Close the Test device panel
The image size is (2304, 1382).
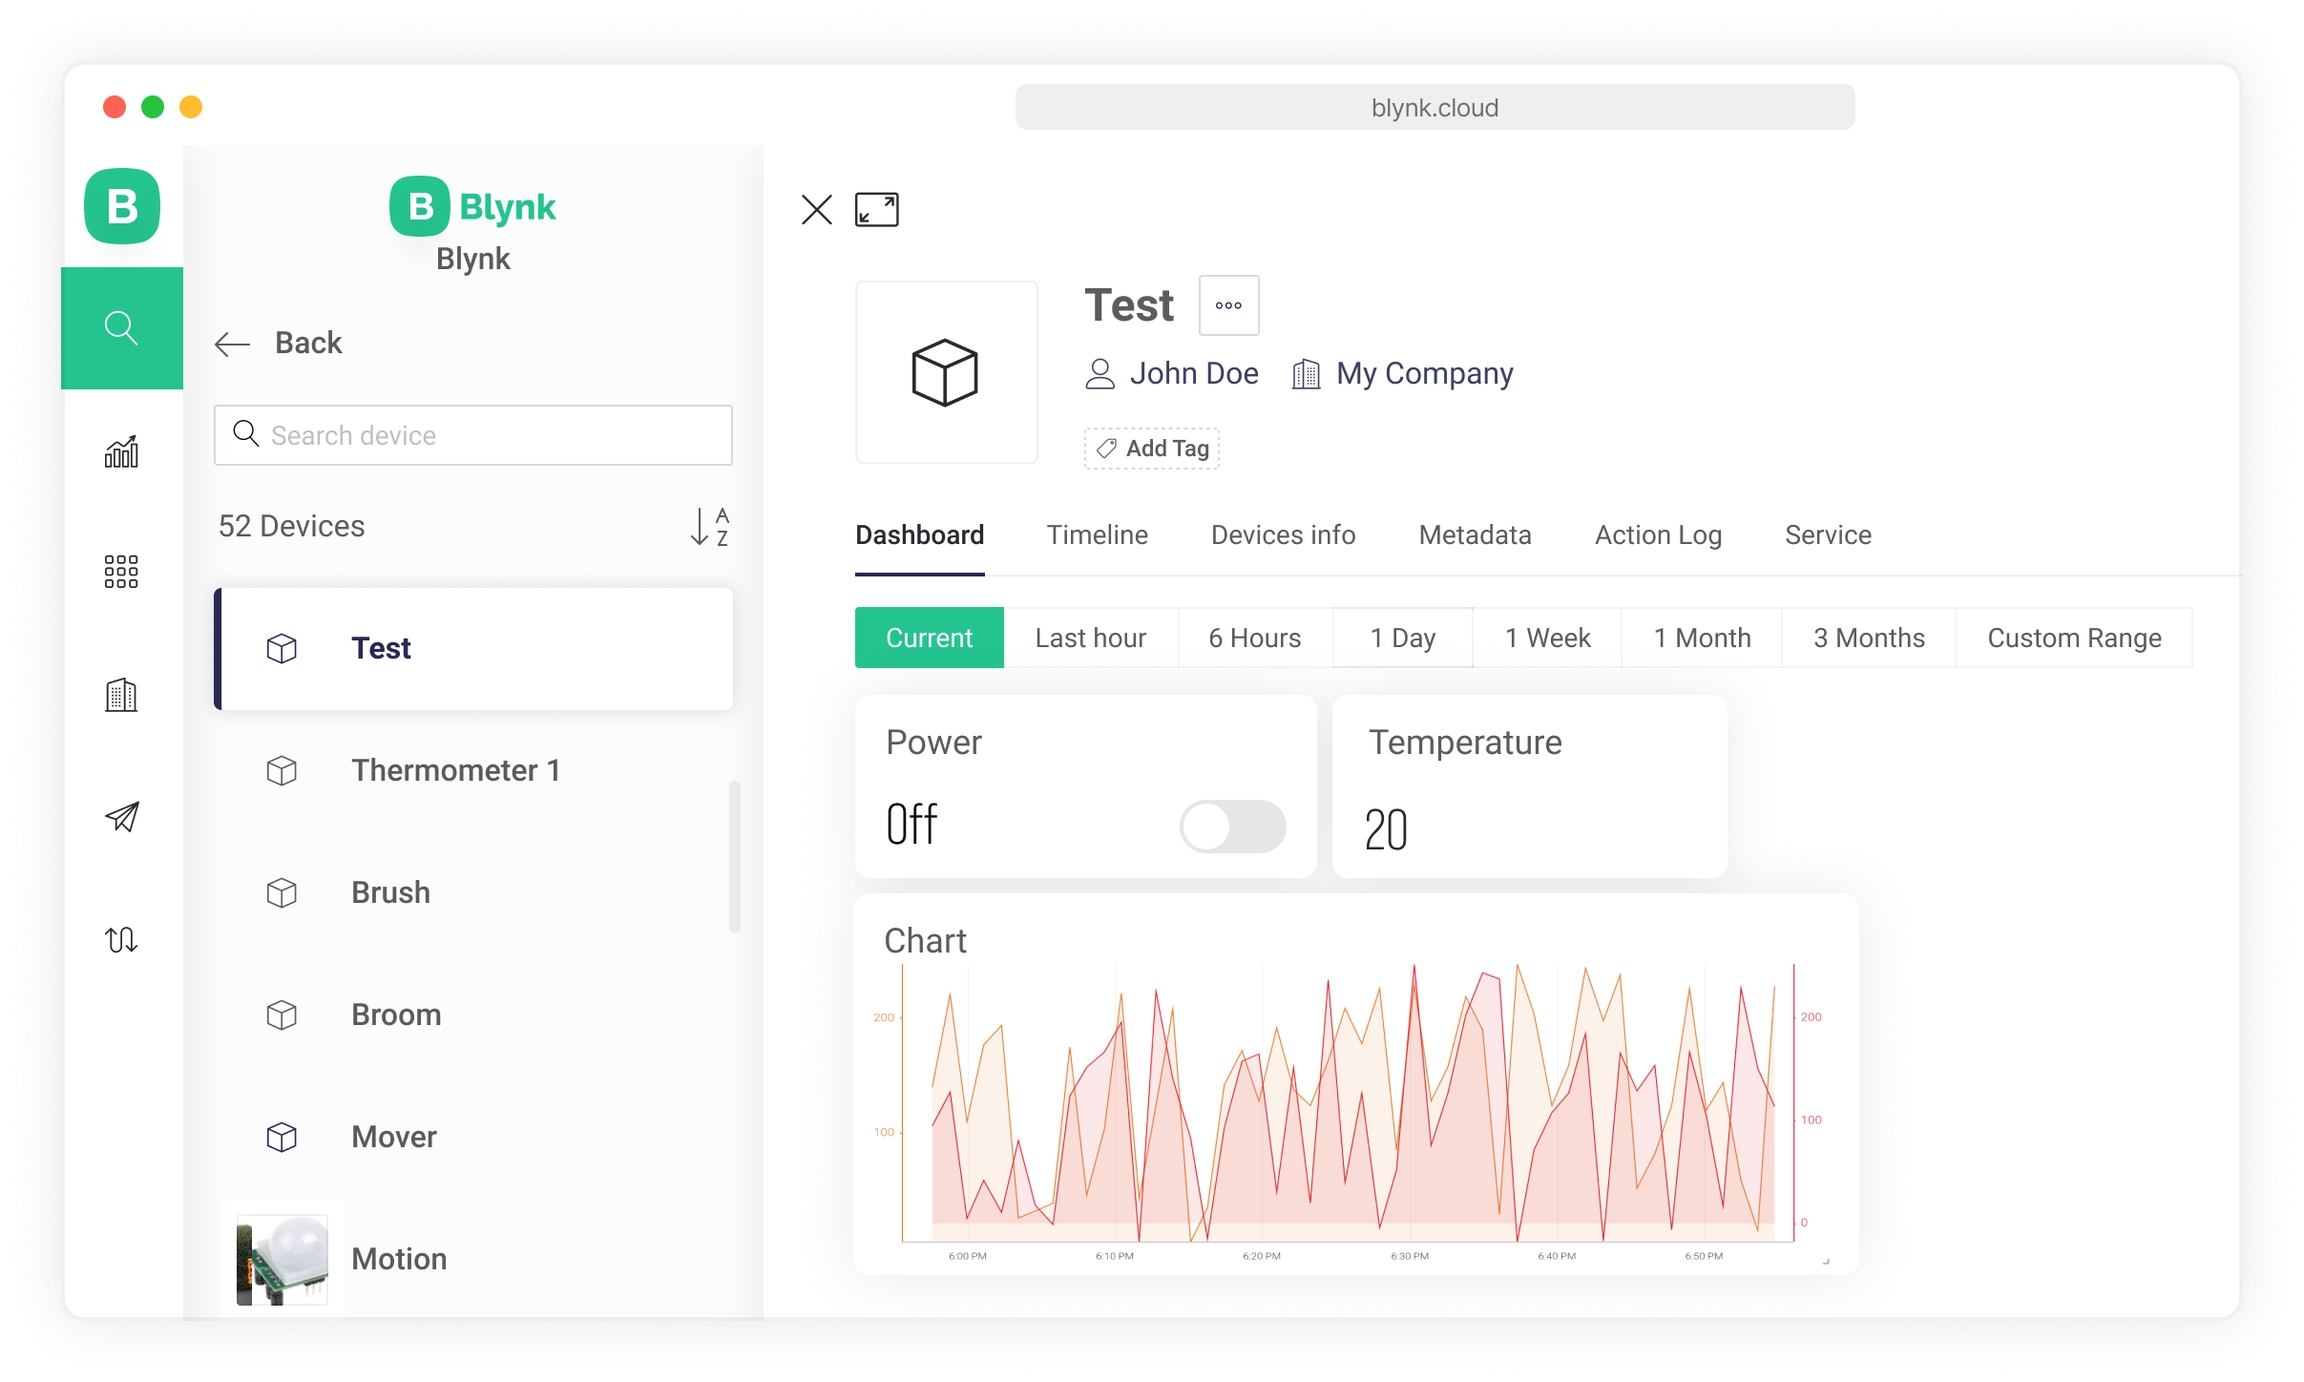[816, 210]
